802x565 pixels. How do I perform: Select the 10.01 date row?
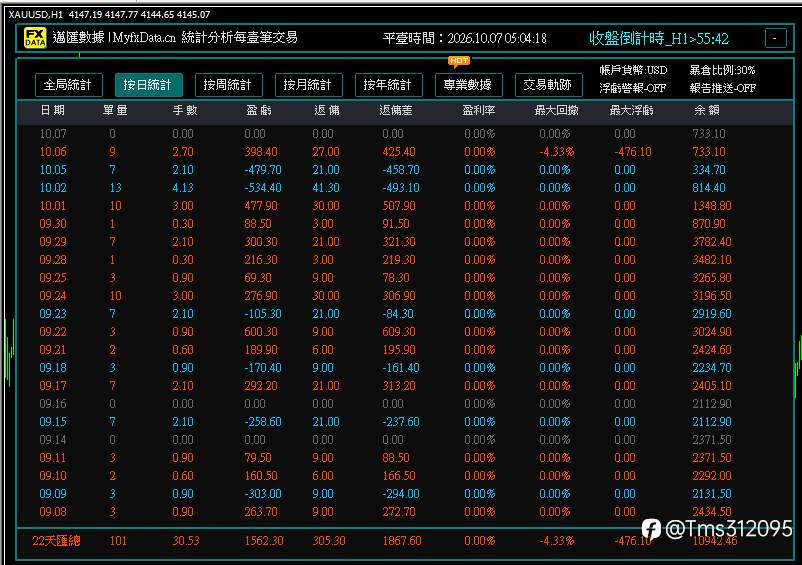[404, 206]
